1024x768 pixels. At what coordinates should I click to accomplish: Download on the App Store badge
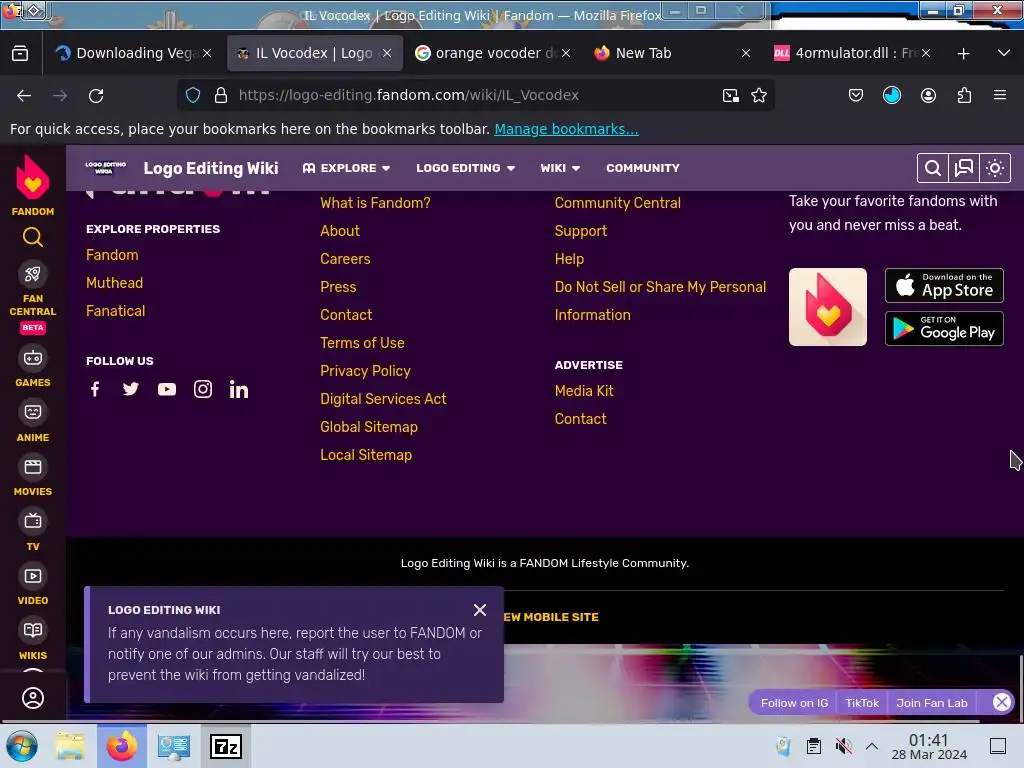[944, 285]
